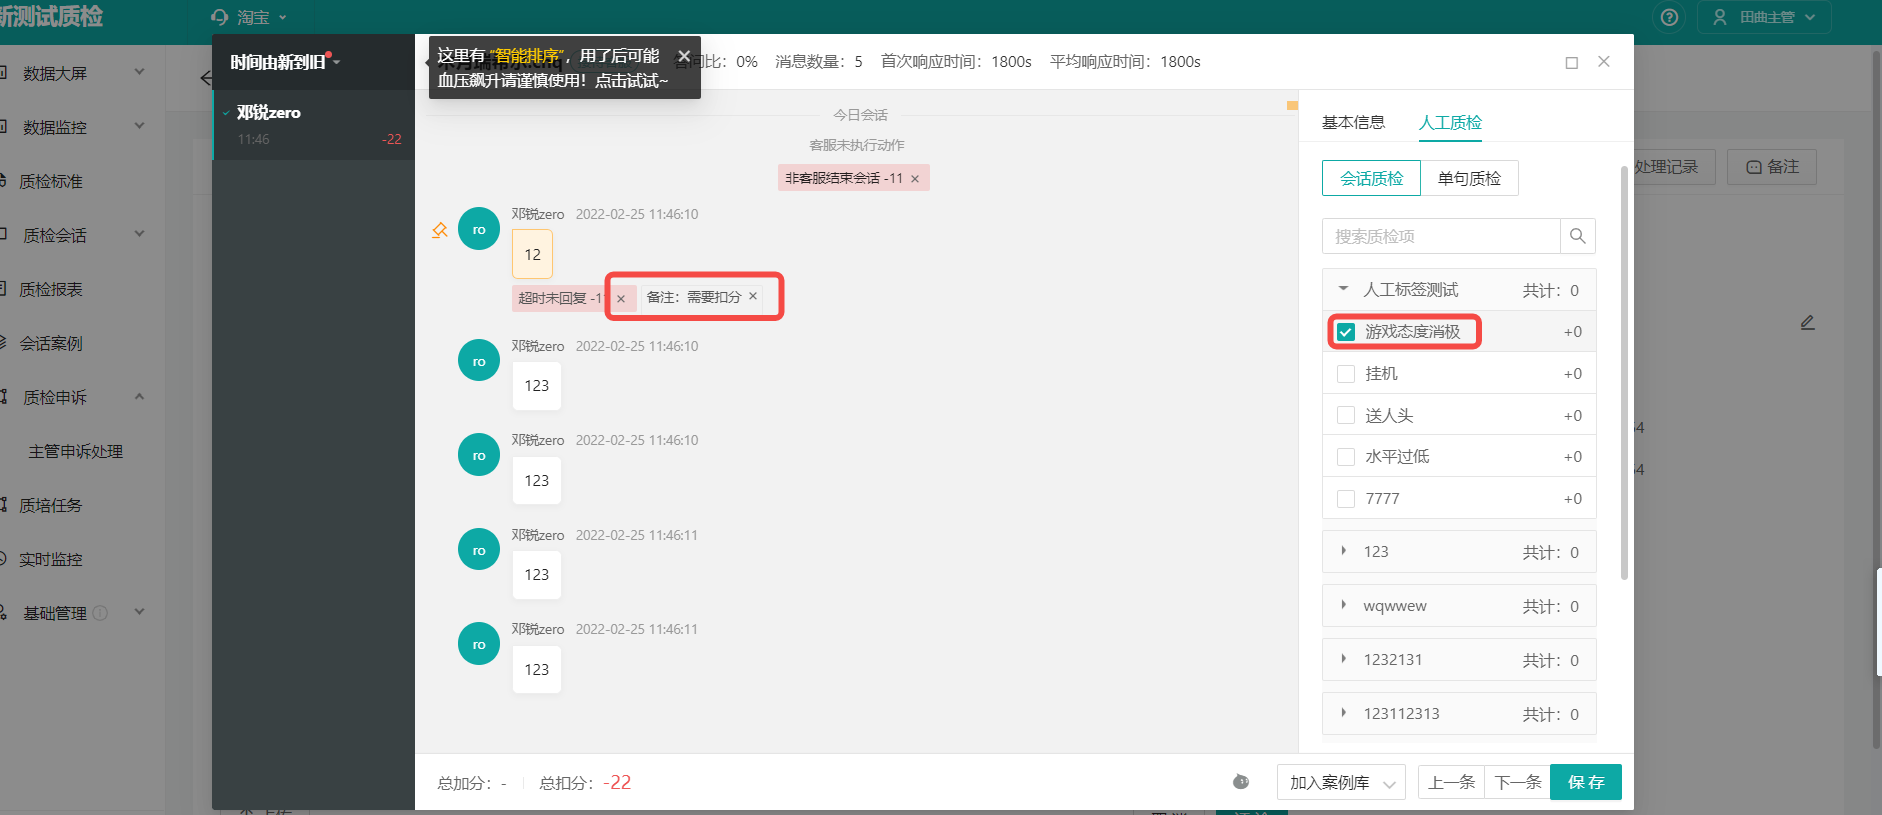Expand the 123112313 group
The image size is (1882, 815).
[1343, 713]
